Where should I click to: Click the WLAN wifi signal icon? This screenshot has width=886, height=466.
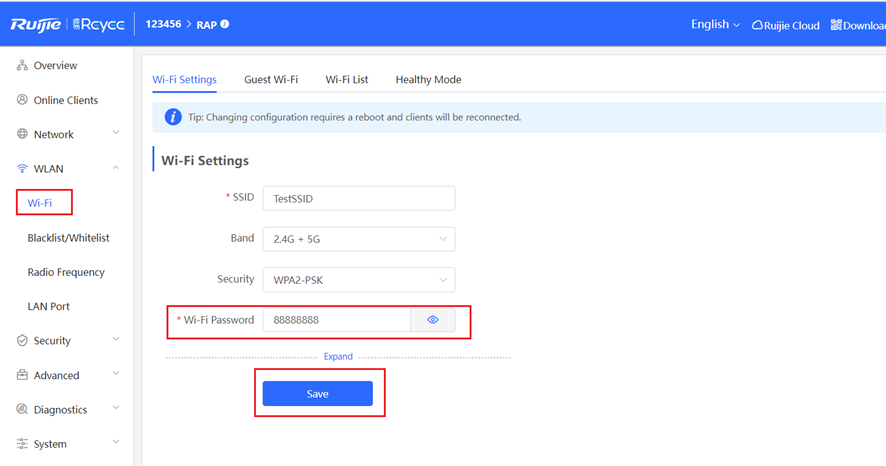[22, 168]
